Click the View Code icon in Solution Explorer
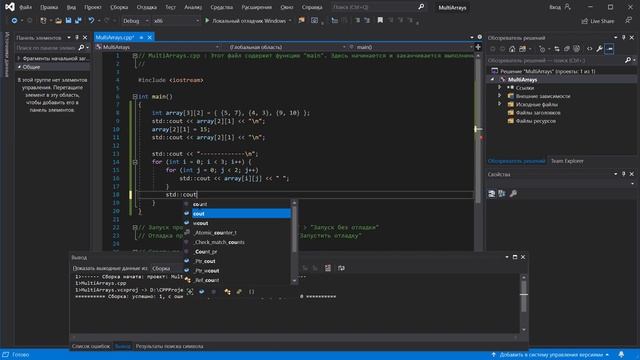640x360 pixels. pyautogui.click(x=589, y=49)
